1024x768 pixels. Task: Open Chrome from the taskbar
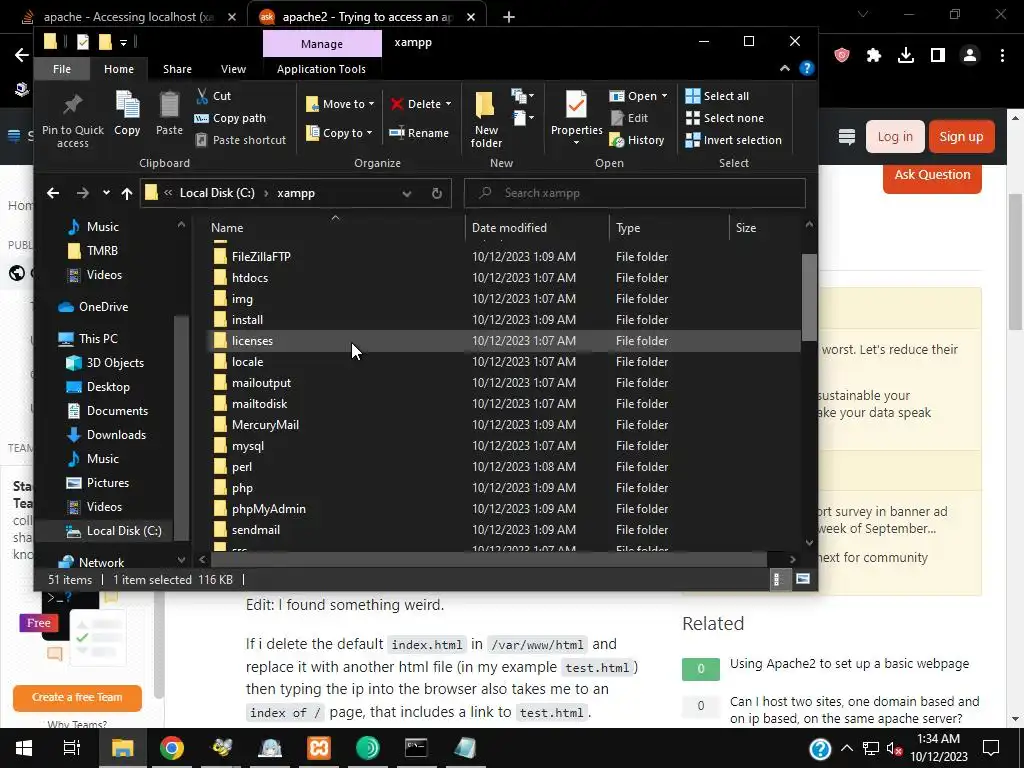click(x=172, y=748)
